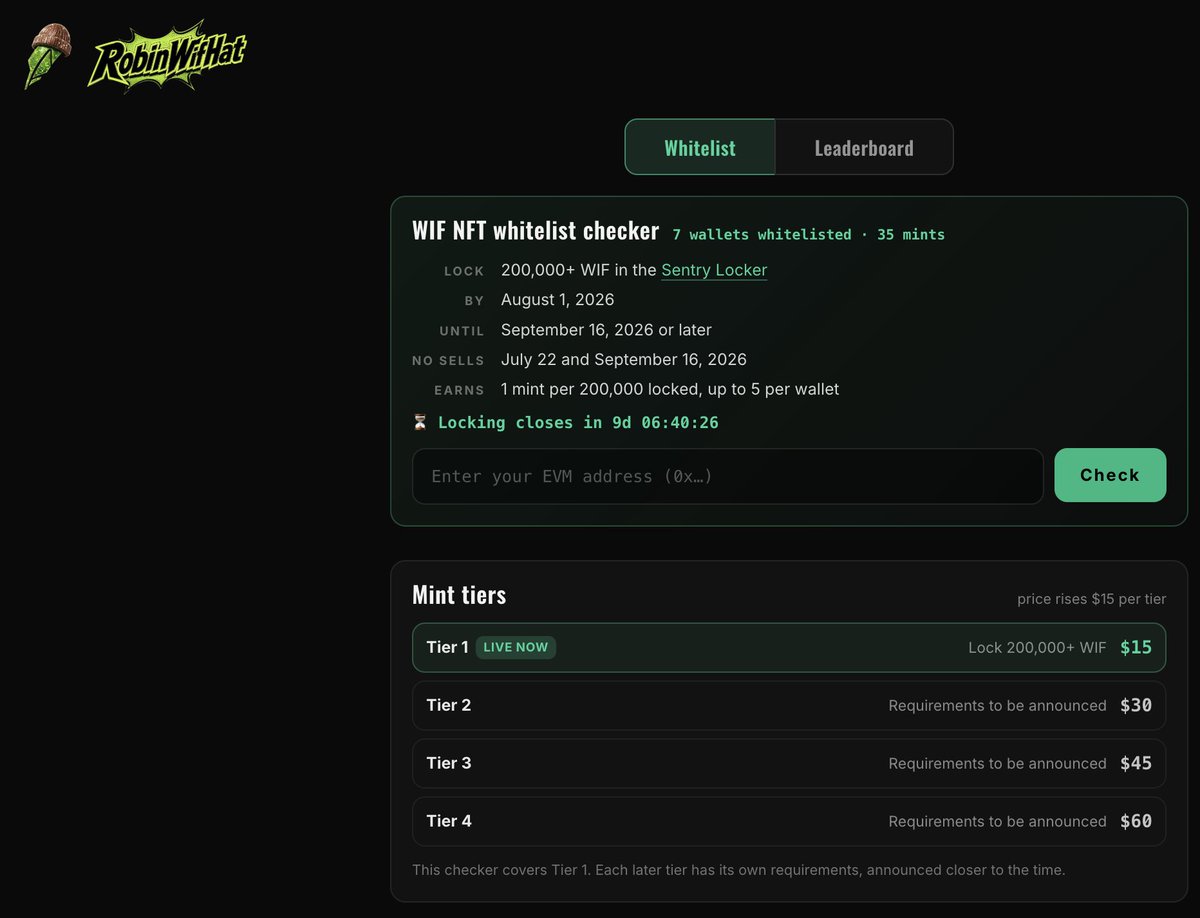
Task: Select the Tier 1 row
Action: 789,647
